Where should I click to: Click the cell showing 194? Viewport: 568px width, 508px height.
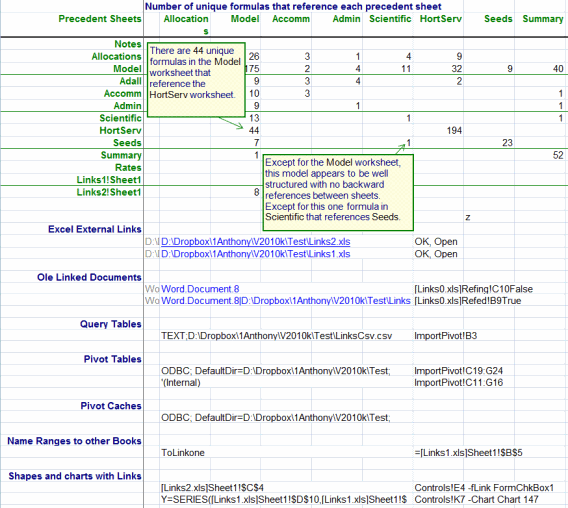click(454, 130)
